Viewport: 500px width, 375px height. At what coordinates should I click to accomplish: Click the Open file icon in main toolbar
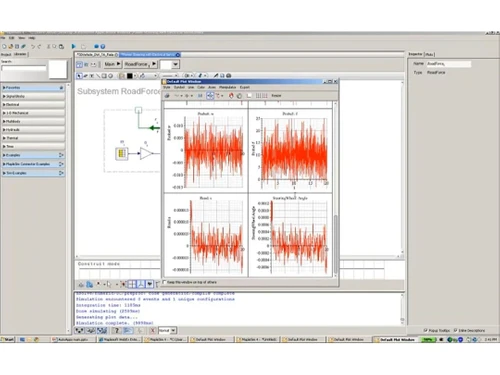[x=11, y=46]
